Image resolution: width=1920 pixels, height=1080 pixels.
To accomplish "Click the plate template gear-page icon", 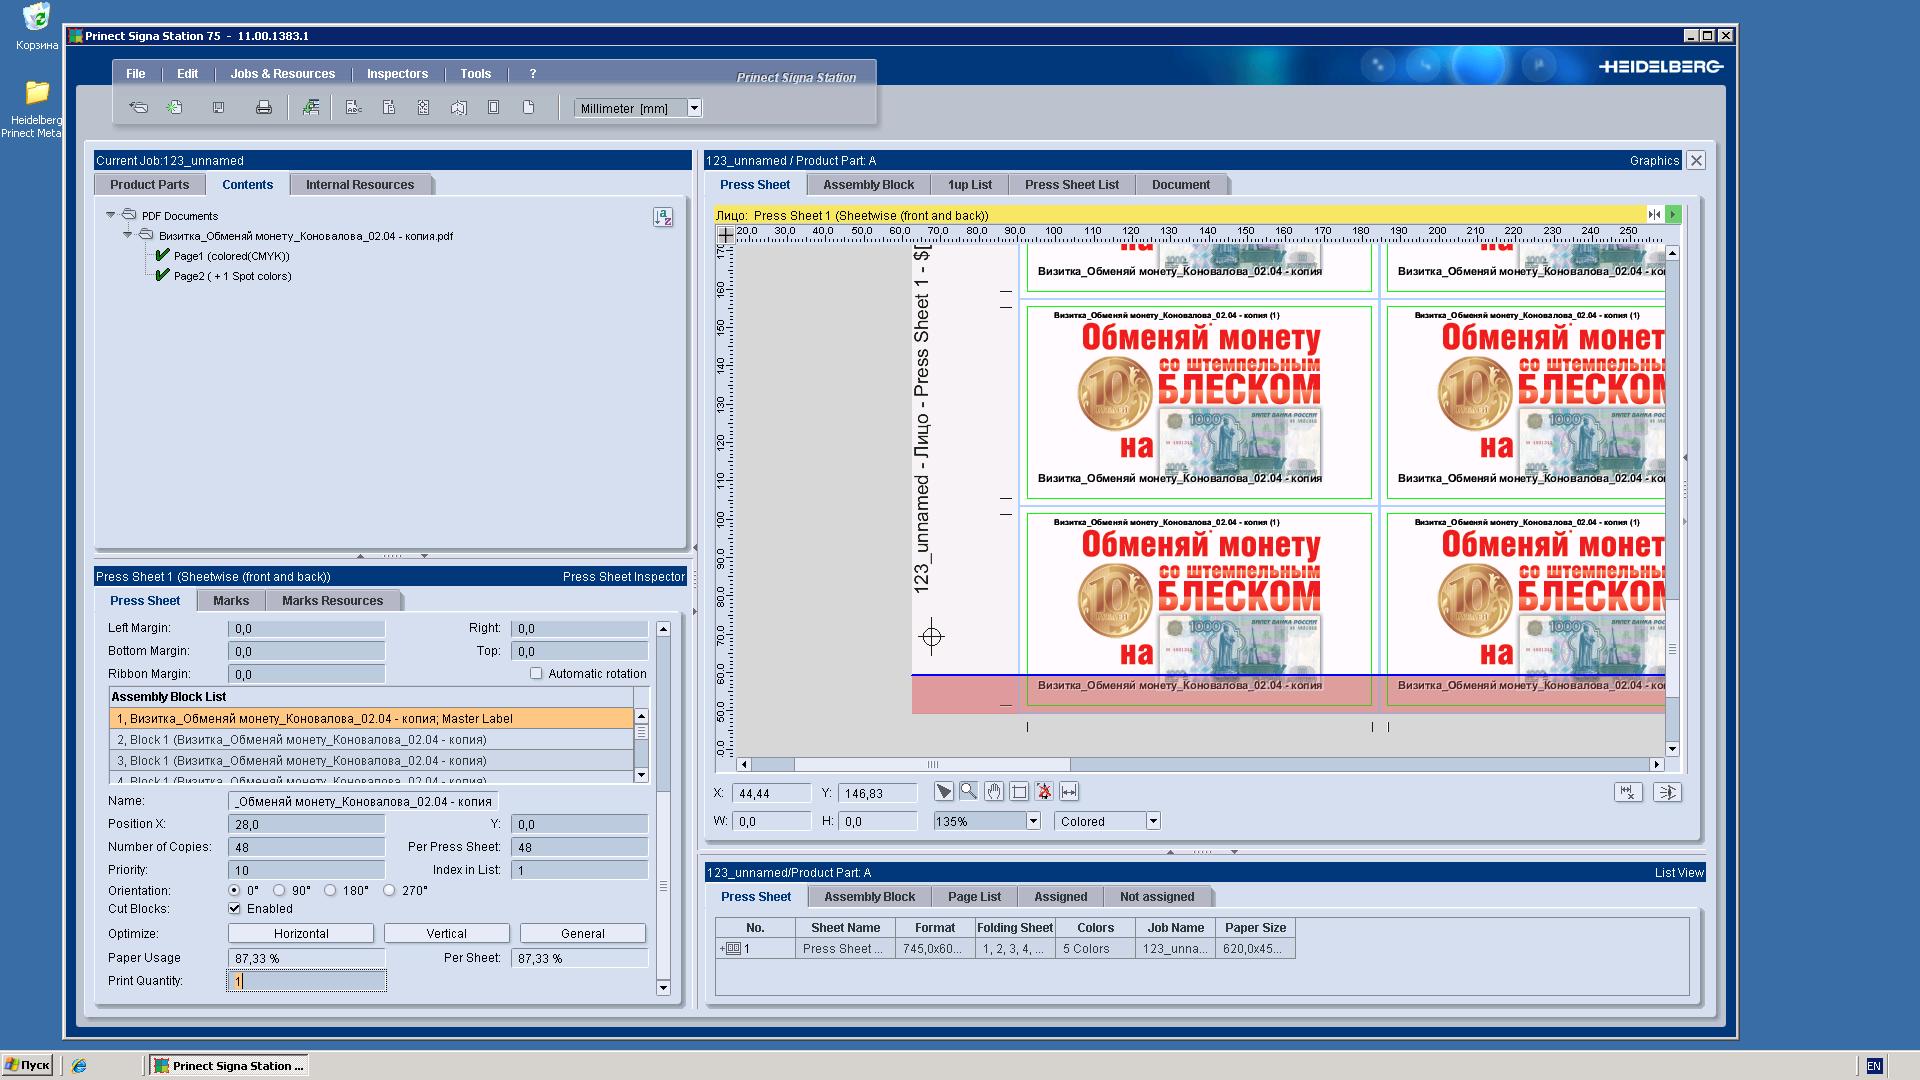I will [x=423, y=107].
